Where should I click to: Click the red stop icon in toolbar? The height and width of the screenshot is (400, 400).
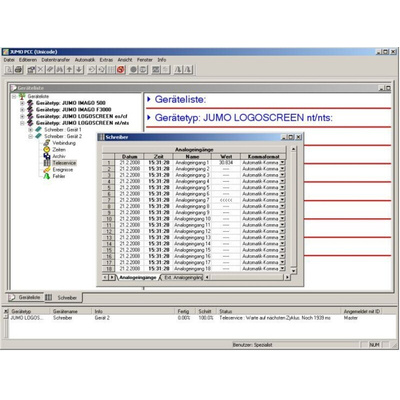pos(121,69)
